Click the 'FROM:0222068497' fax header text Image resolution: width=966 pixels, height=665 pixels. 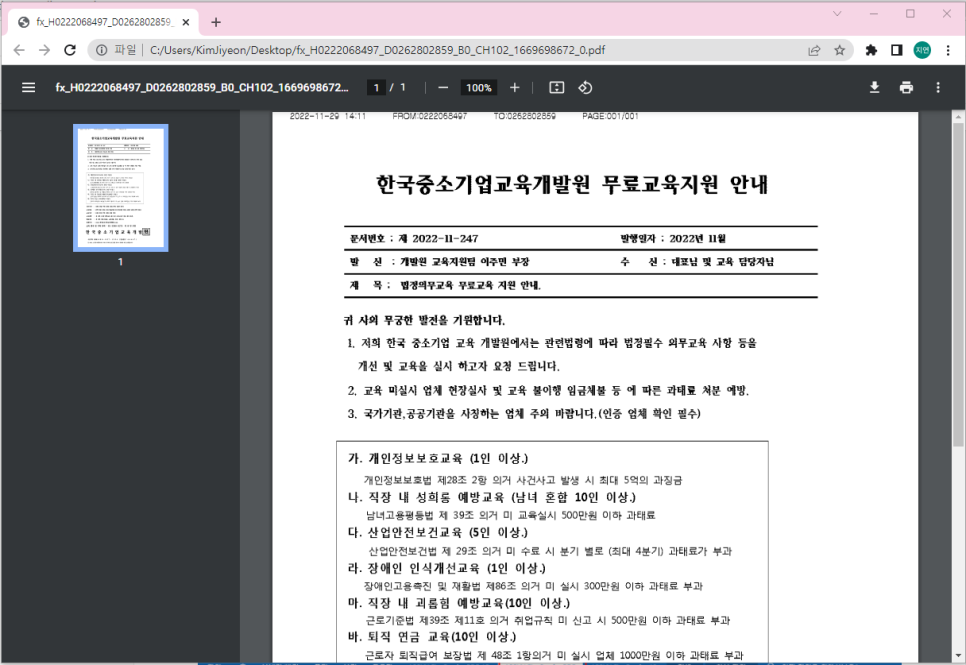(x=429, y=116)
